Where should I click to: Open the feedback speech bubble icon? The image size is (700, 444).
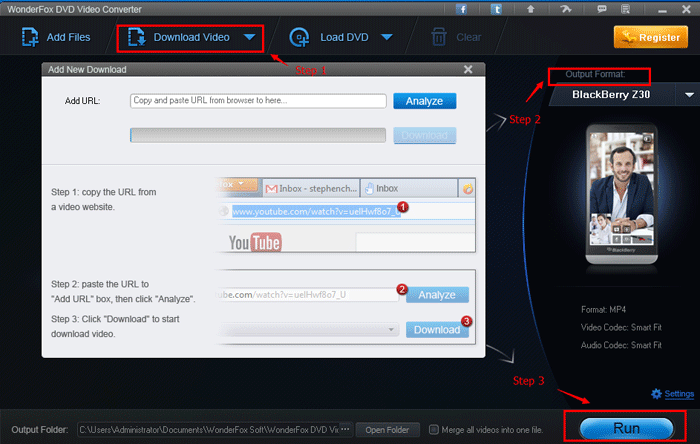pos(601,9)
